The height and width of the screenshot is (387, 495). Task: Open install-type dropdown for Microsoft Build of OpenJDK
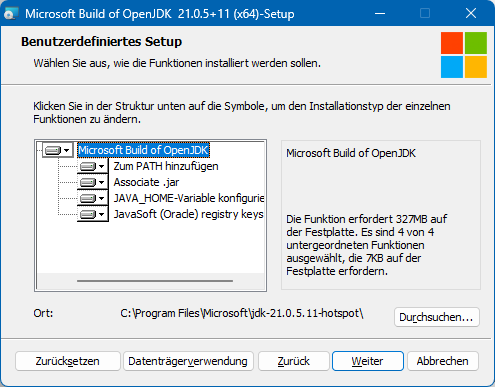(x=58, y=150)
